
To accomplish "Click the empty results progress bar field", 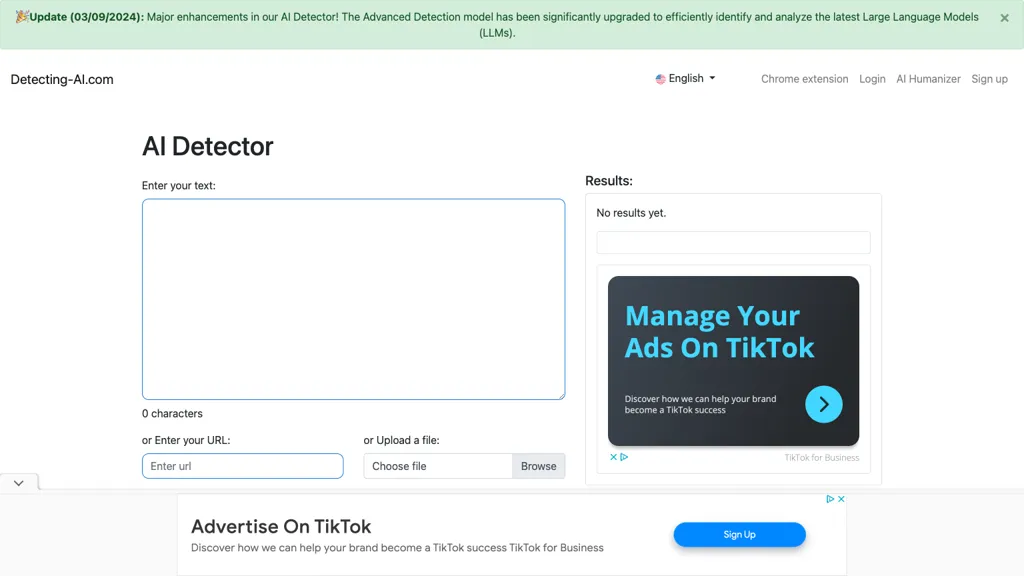I will coord(733,242).
